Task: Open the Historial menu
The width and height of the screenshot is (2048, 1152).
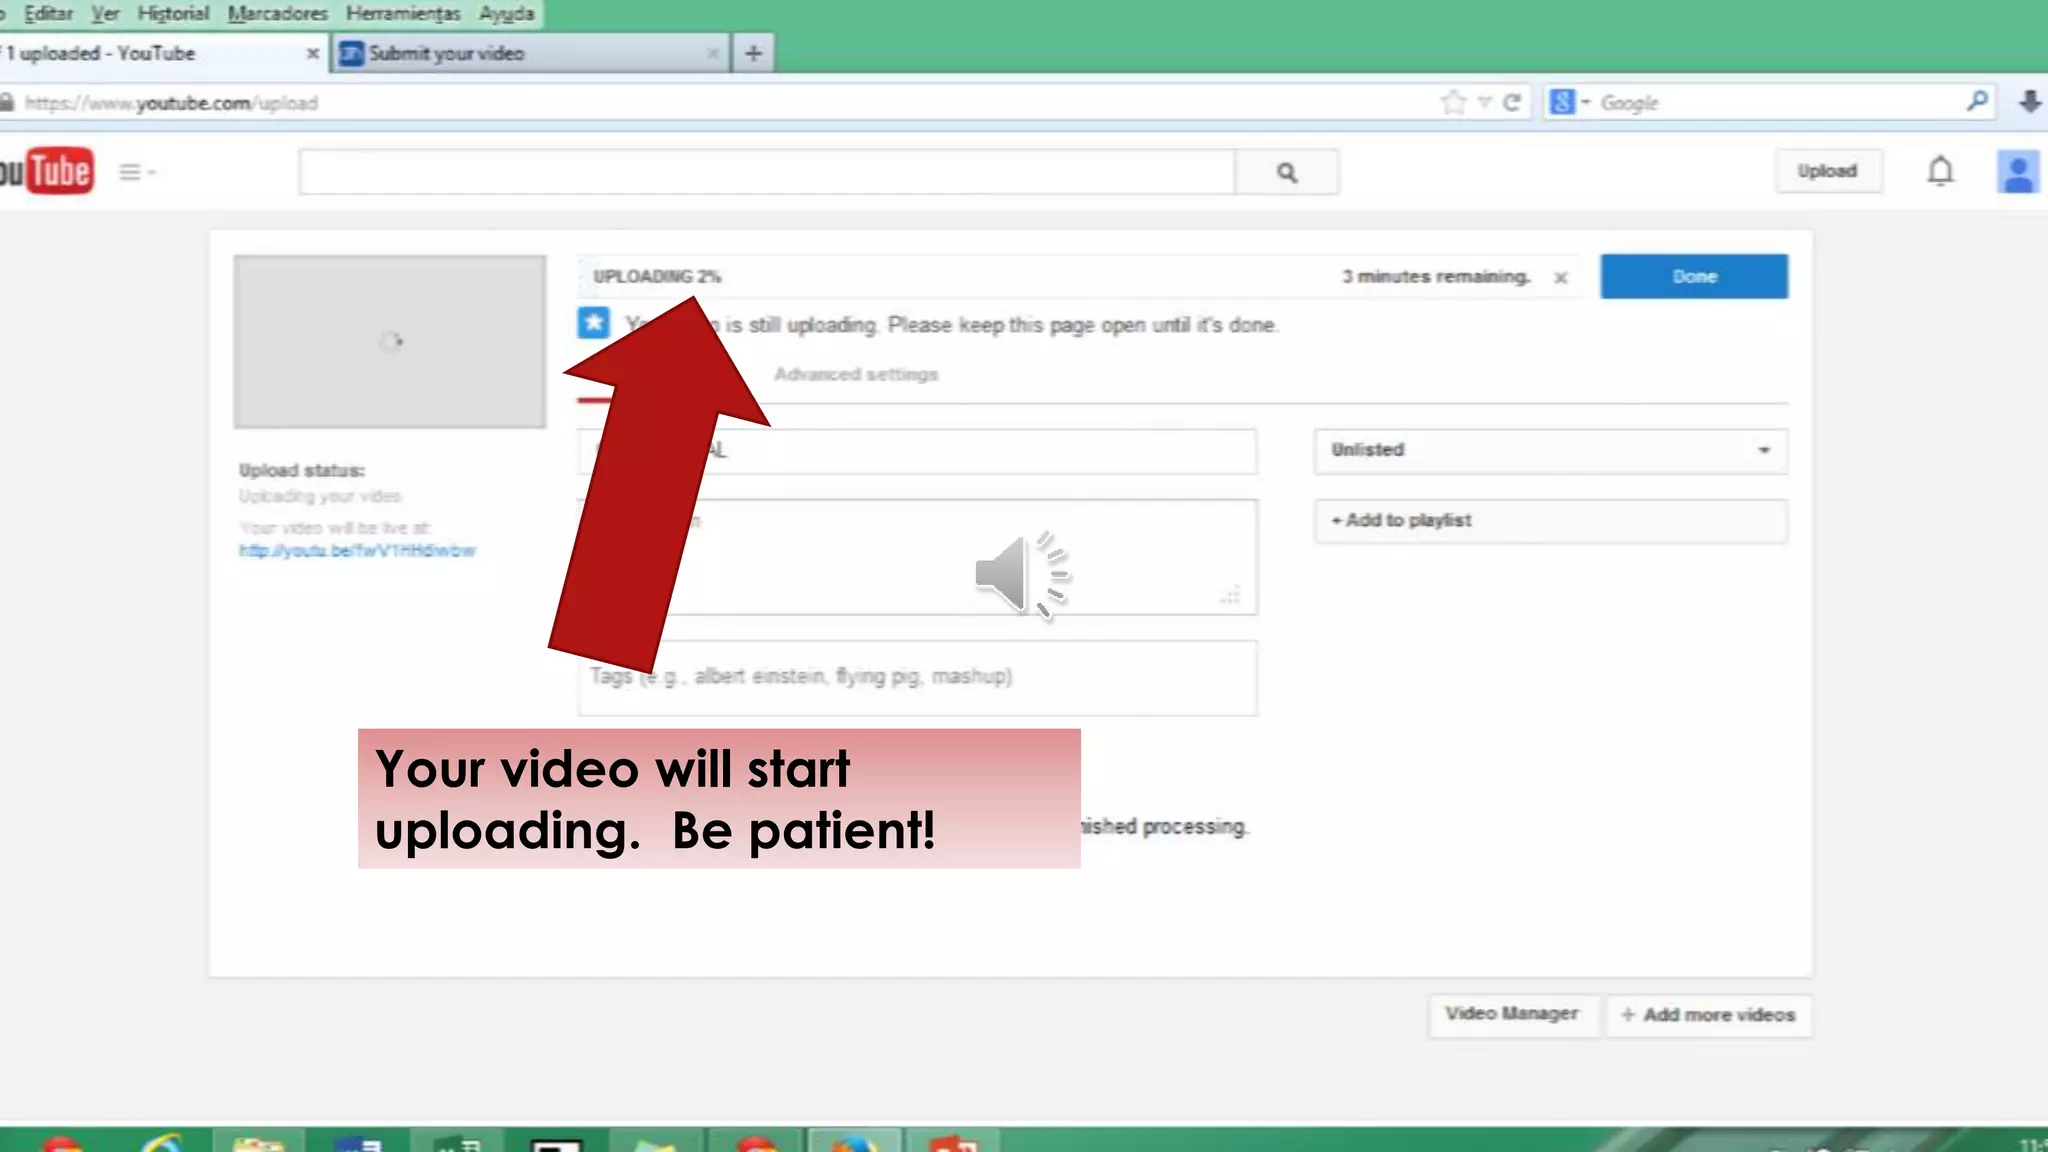Action: [173, 14]
